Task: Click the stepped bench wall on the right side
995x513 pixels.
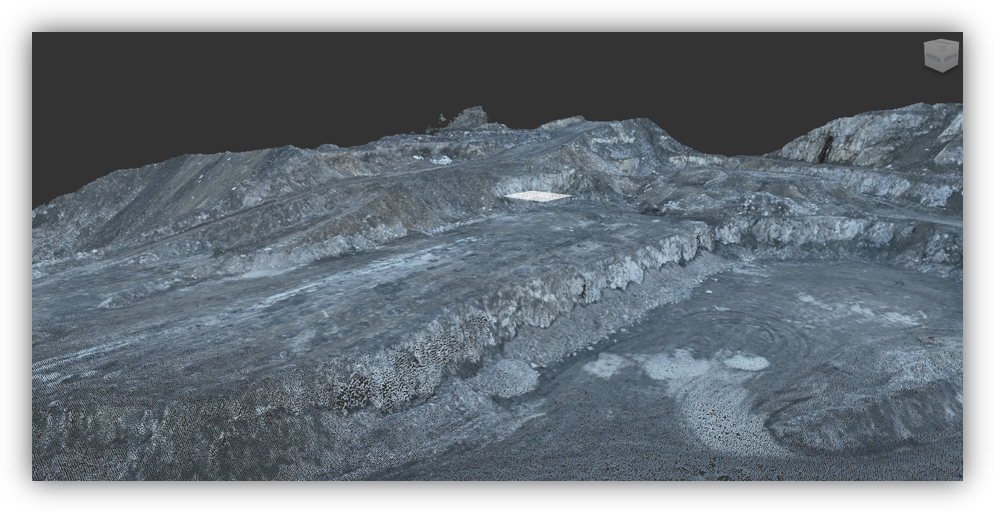Action: 838,232
